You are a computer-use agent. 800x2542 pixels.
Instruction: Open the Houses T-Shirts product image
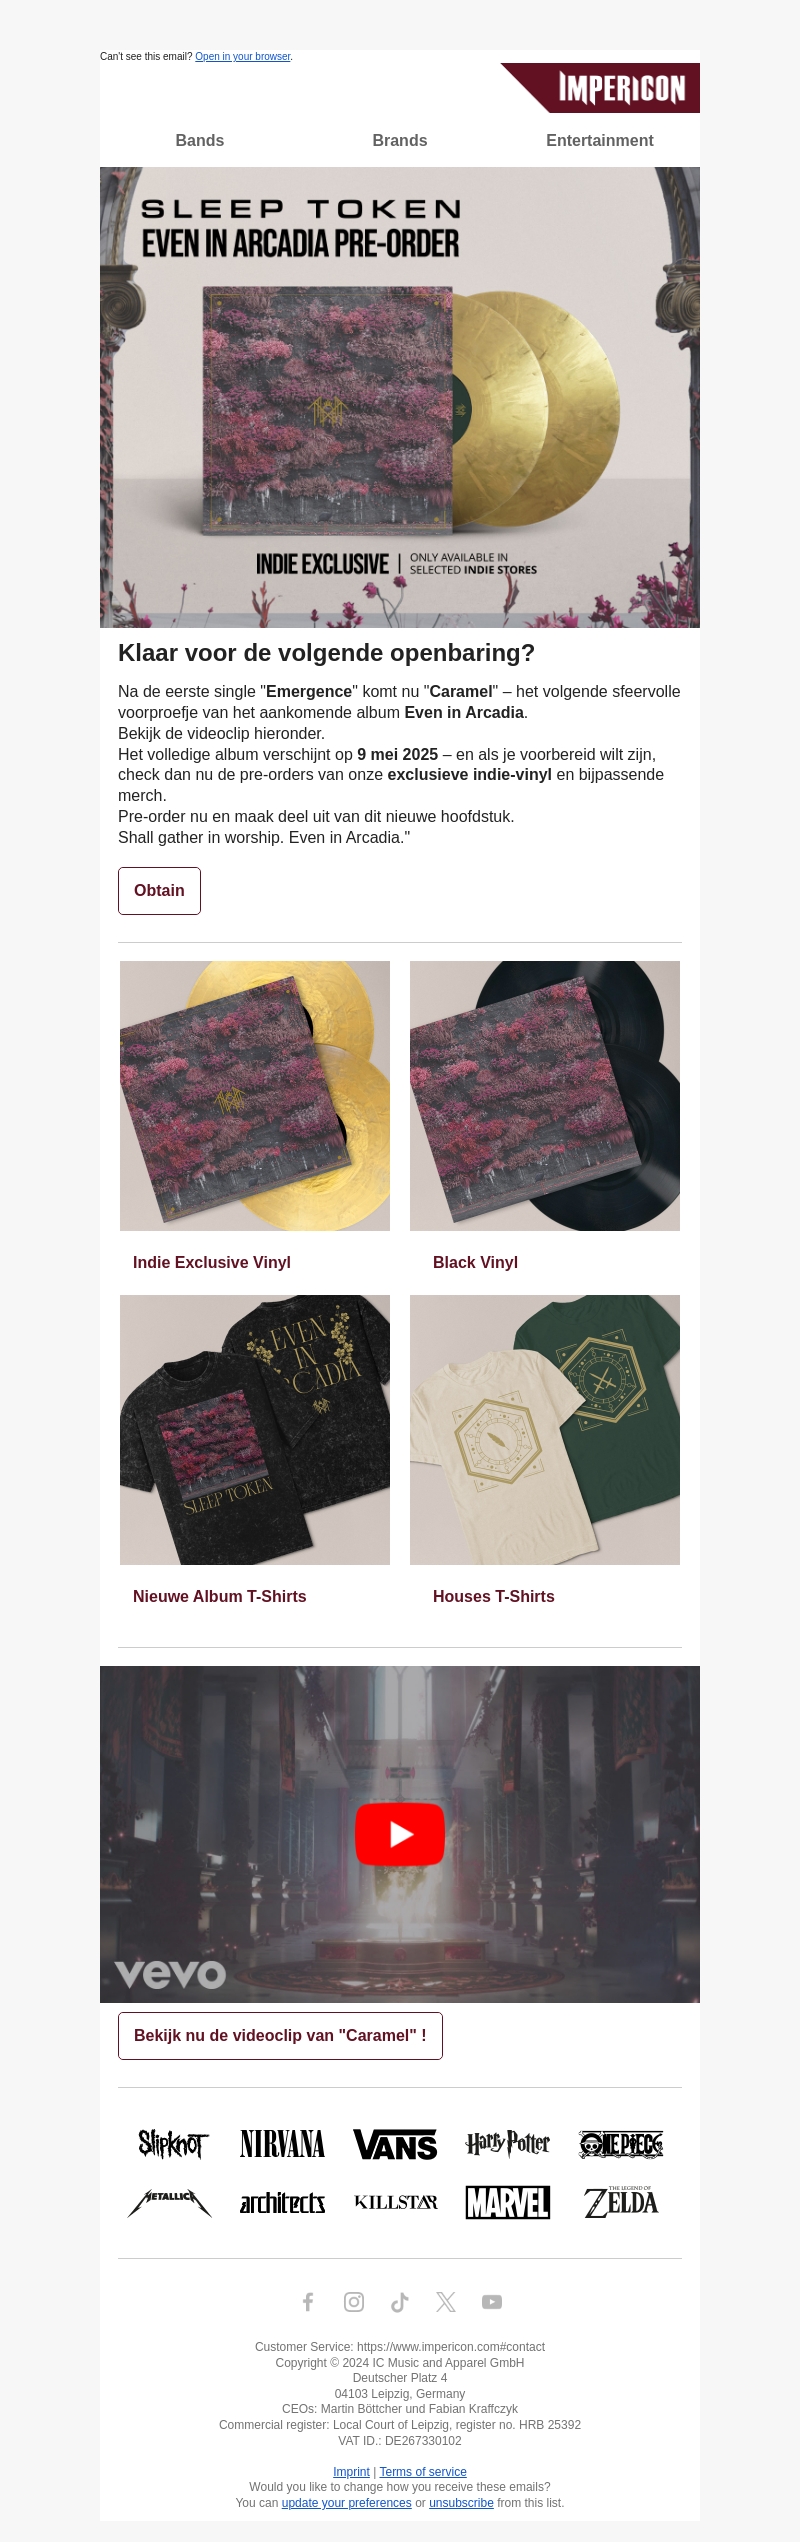pos(545,1430)
